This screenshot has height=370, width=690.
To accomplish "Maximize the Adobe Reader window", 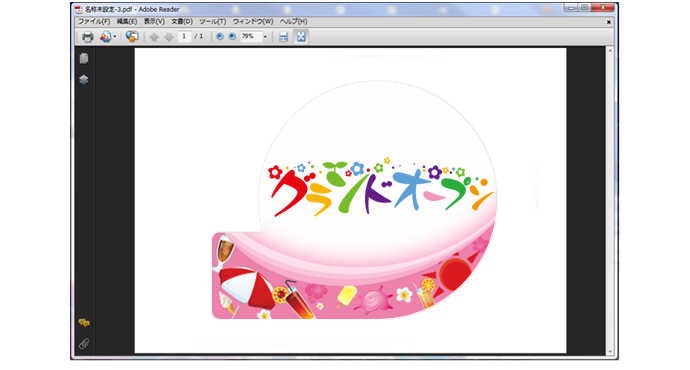I will (584, 7).
